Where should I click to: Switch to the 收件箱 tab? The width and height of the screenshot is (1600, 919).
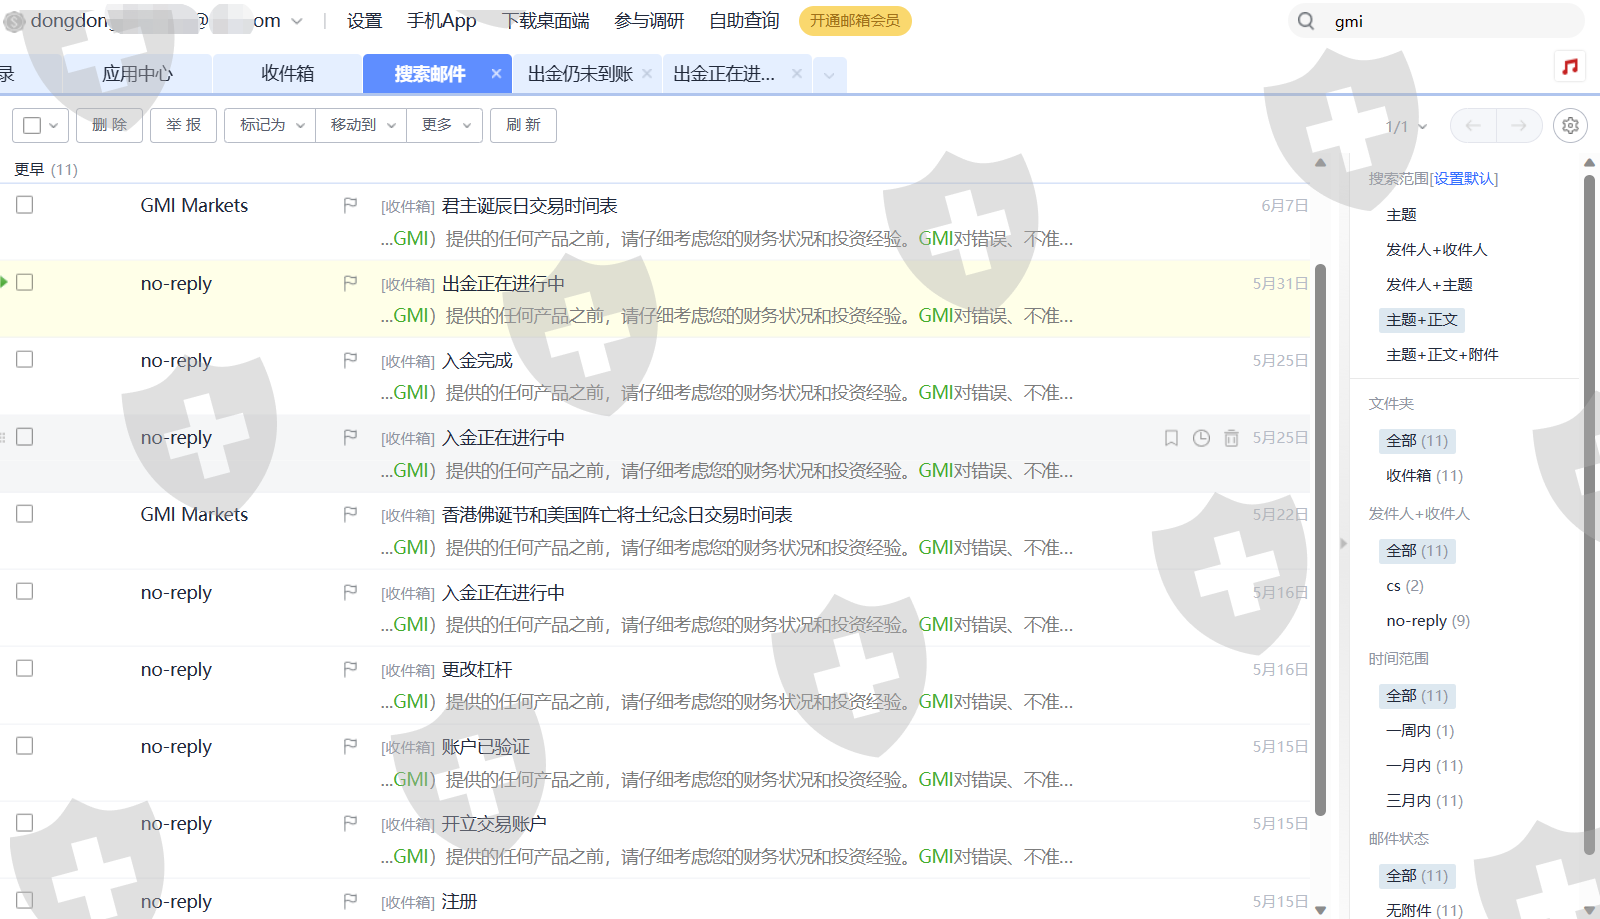pyautogui.click(x=287, y=74)
